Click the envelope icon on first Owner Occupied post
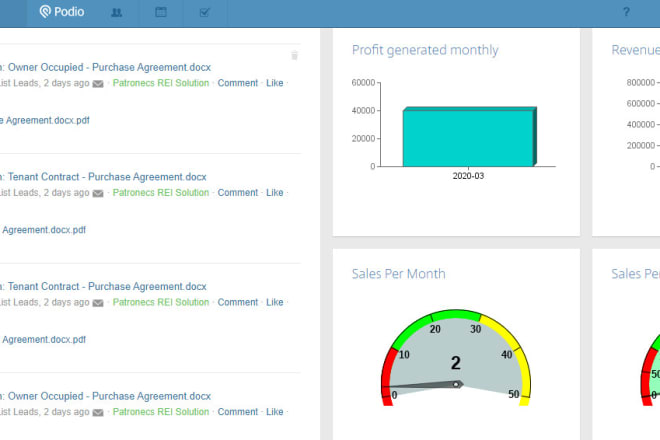 coord(98,84)
